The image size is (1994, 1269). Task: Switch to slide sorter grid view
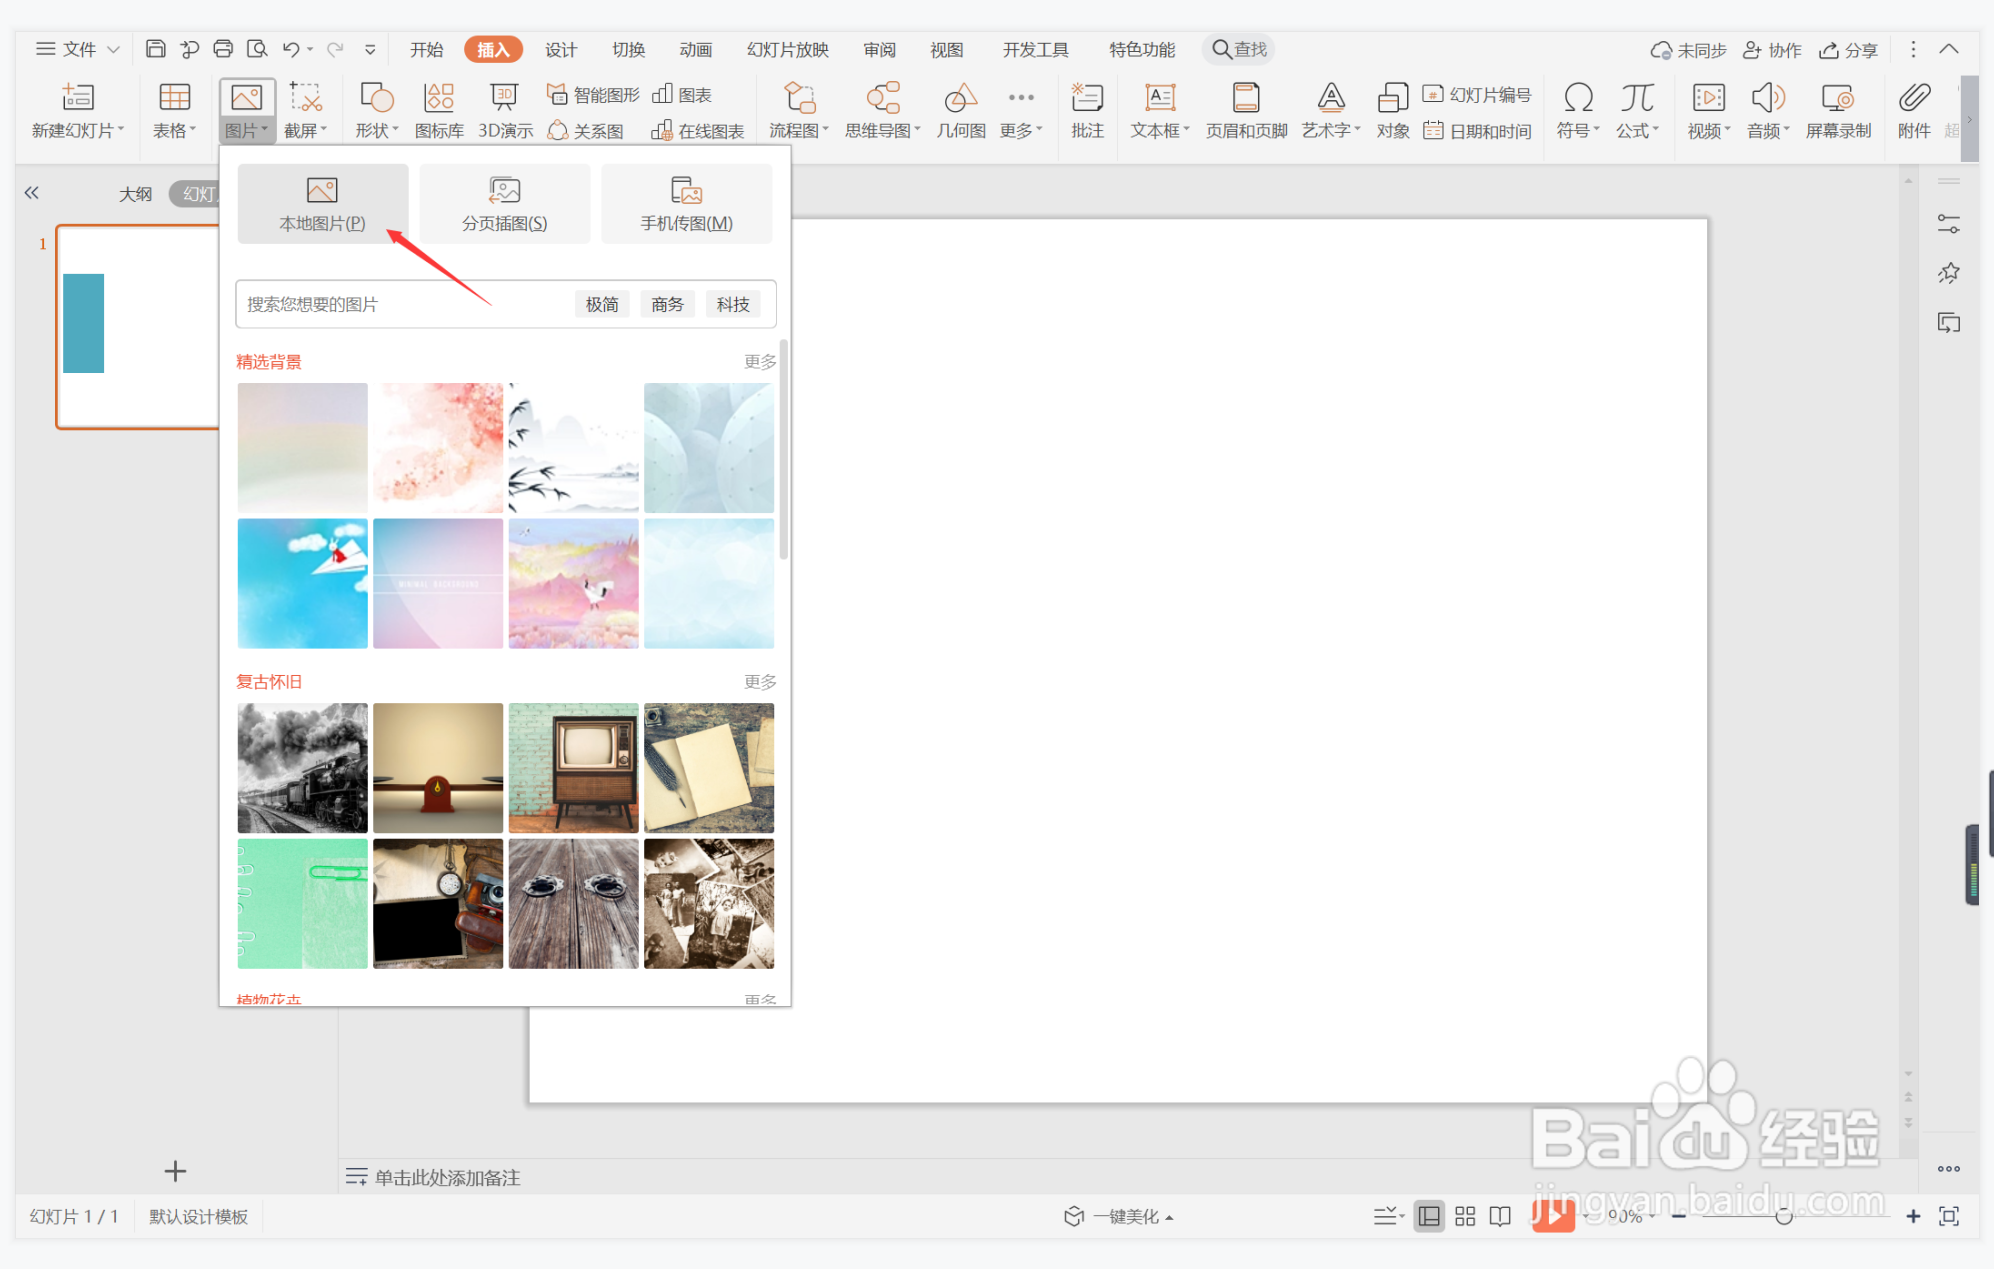pyautogui.click(x=1465, y=1216)
